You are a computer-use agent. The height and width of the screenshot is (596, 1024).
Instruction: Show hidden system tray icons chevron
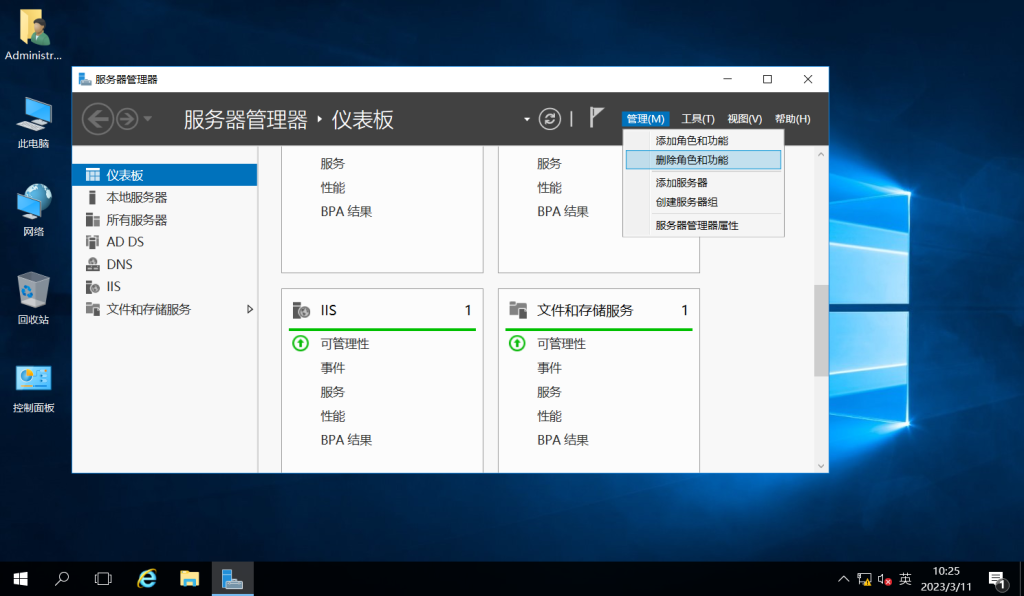point(843,579)
